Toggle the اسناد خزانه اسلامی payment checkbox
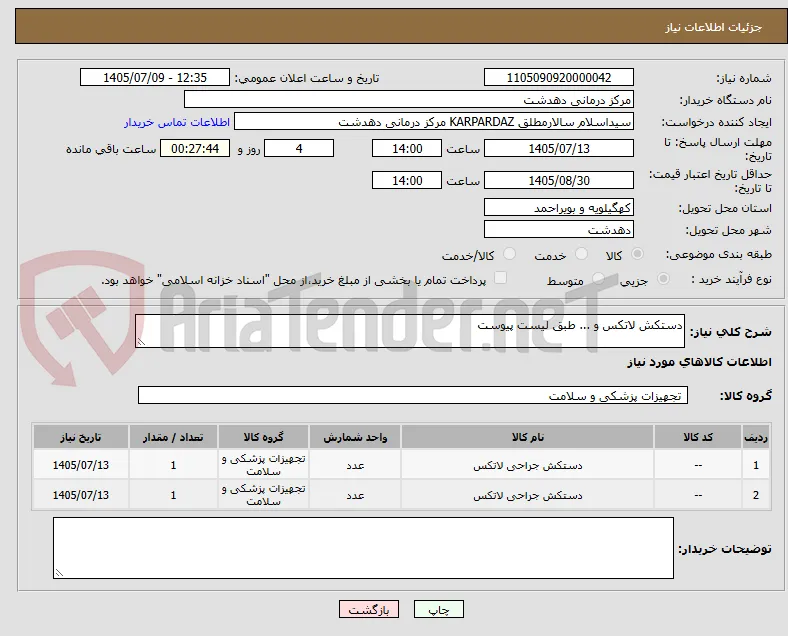Image resolution: width=788 pixels, height=636 pixels. pyautogui.click(x=501, y=278)
